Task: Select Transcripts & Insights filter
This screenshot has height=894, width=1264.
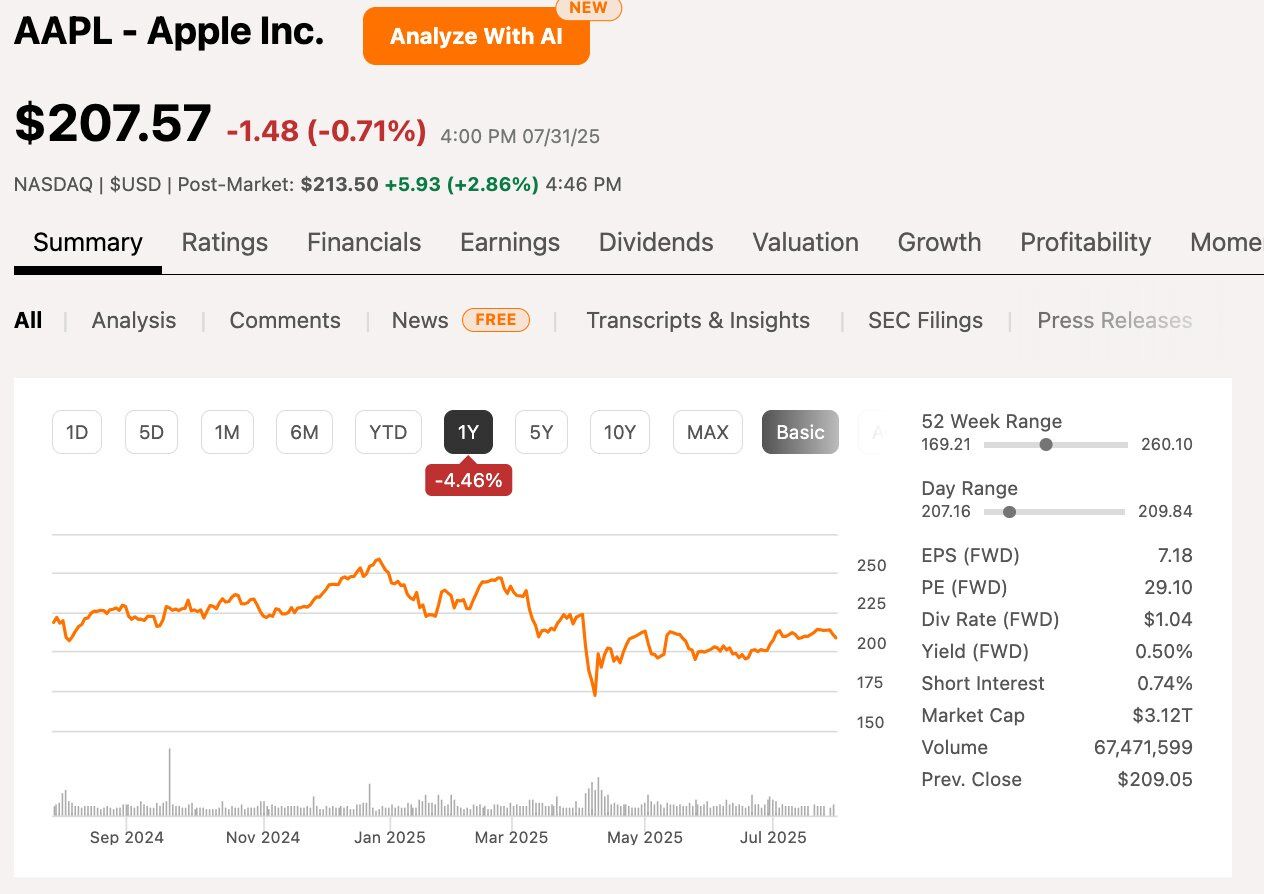Action: pos(698,321)
